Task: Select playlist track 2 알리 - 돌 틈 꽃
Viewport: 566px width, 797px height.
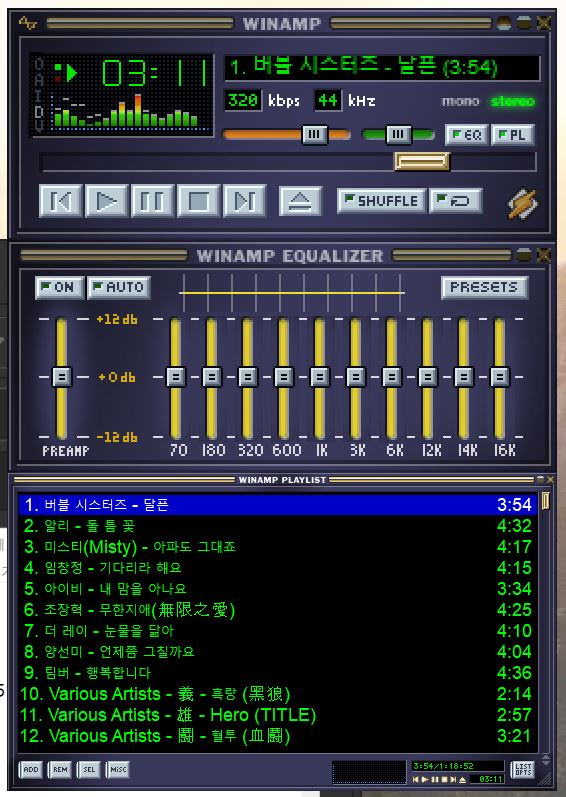Action: (x=278, y=526)
